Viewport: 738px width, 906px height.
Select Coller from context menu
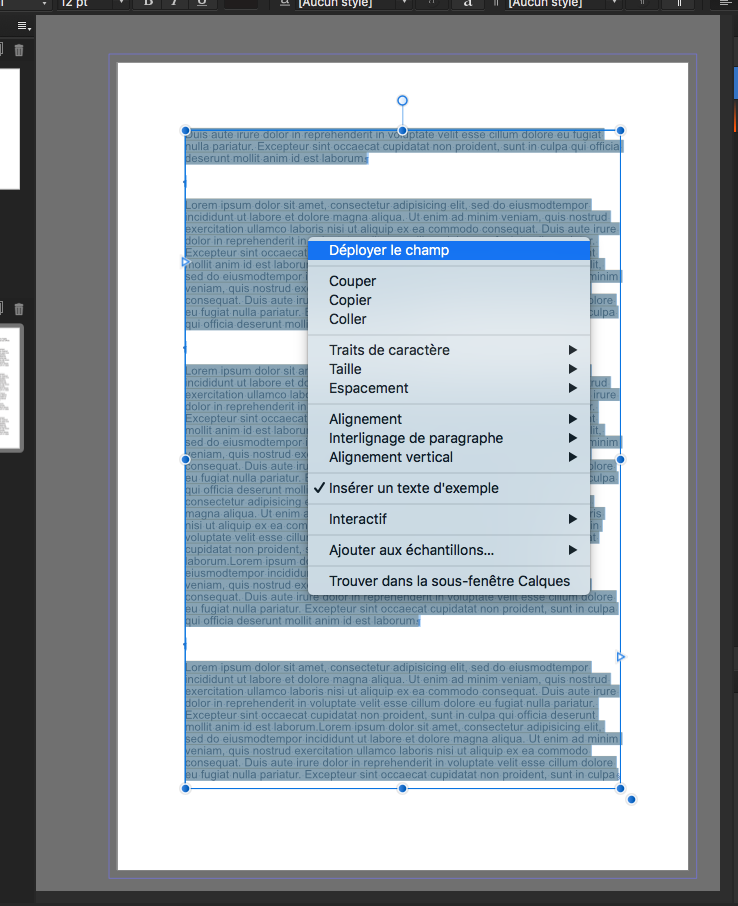point(449,319)
